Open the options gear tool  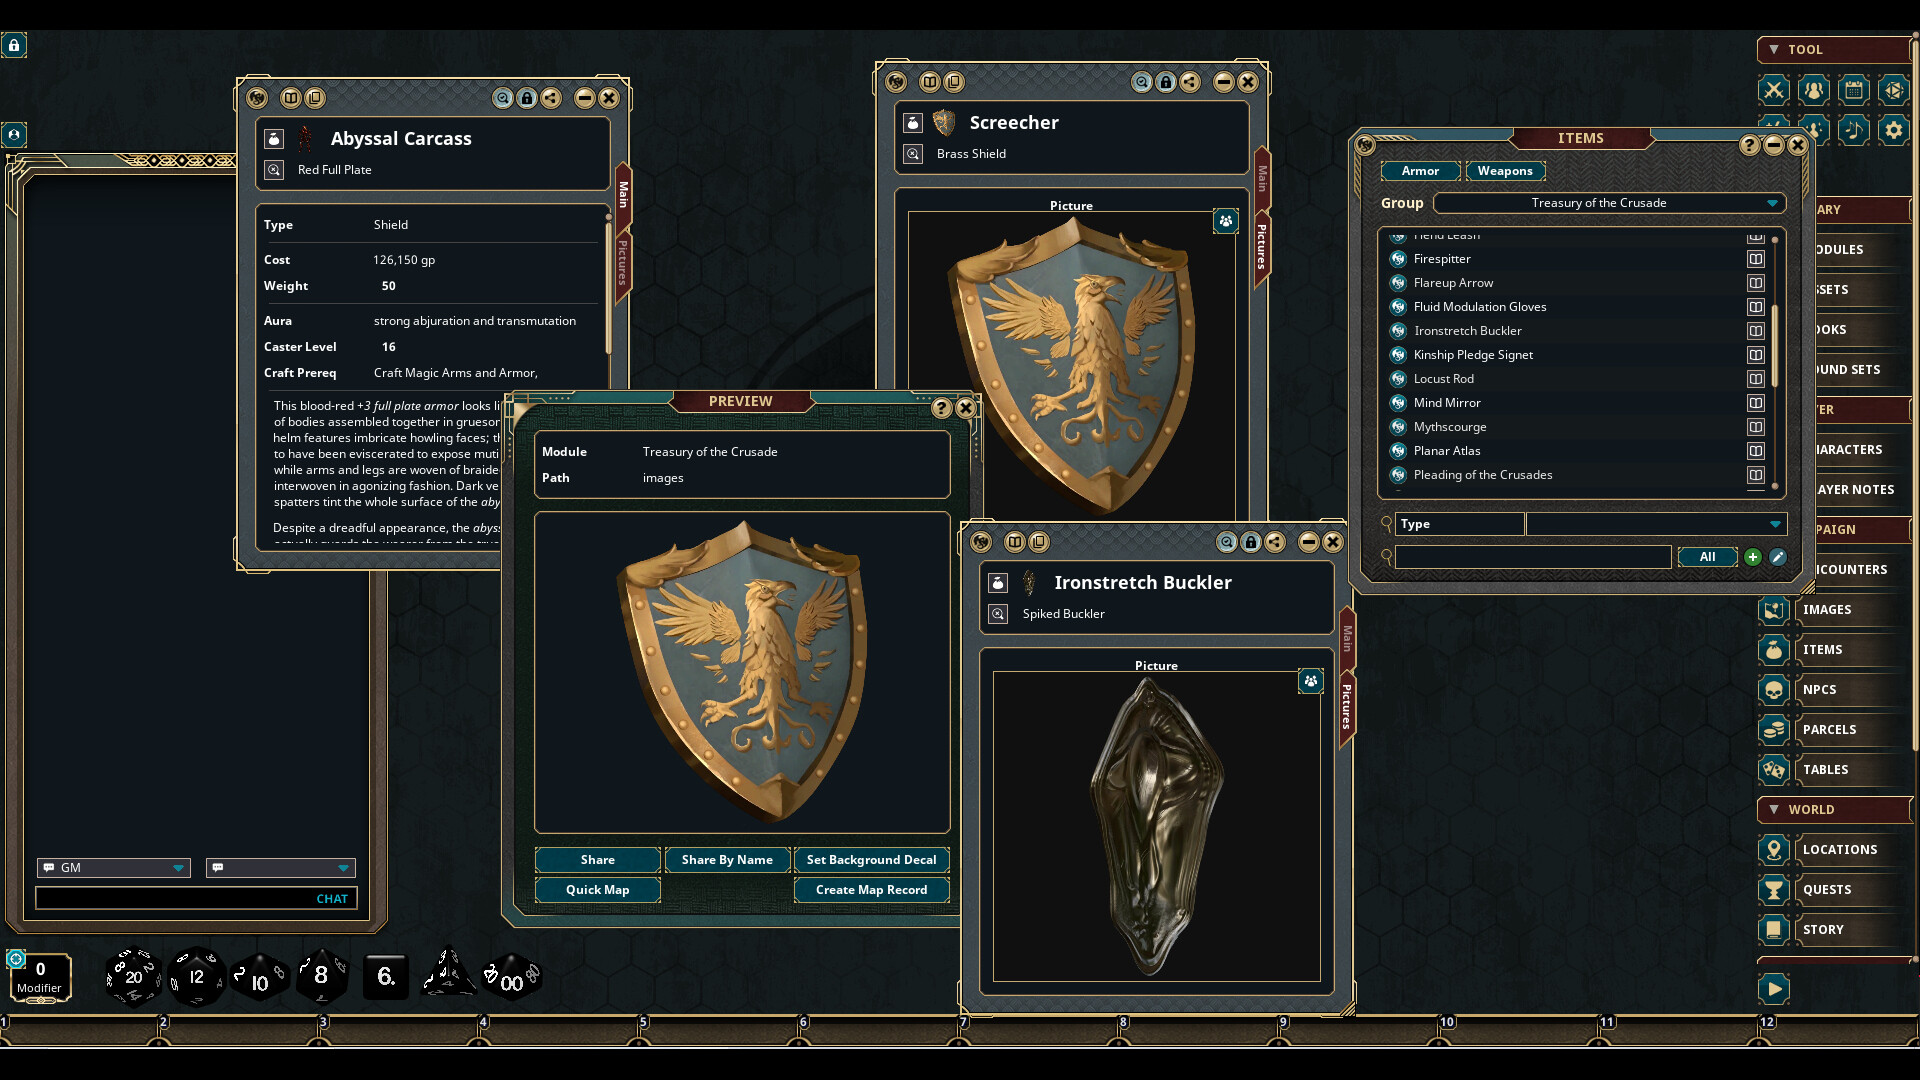click(1893, 130)
